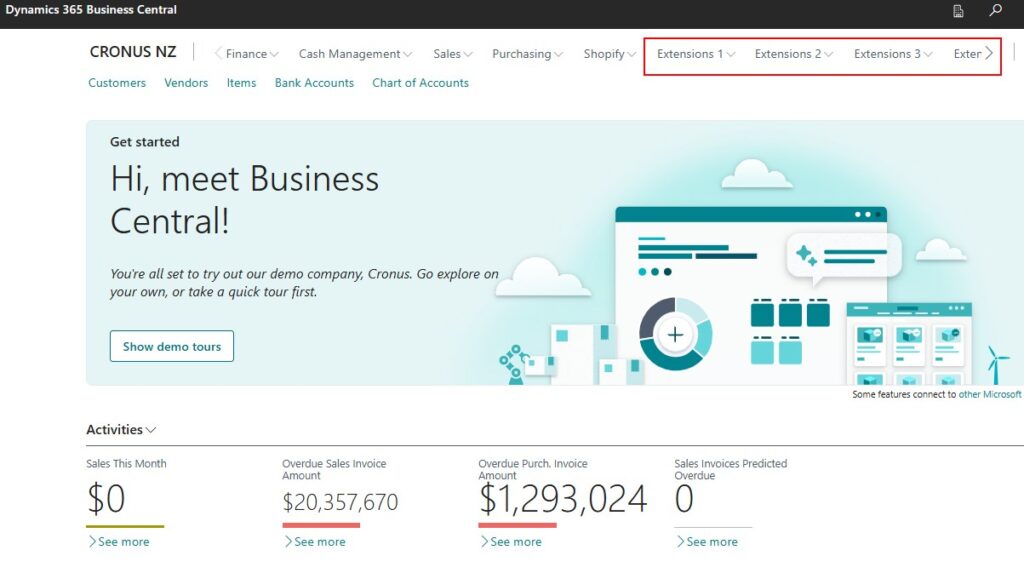Open the Overdue Purch. Invoice Amount tile
Image resolution: width=1024 pixels, height=573 pixels.
coord(562,498)
